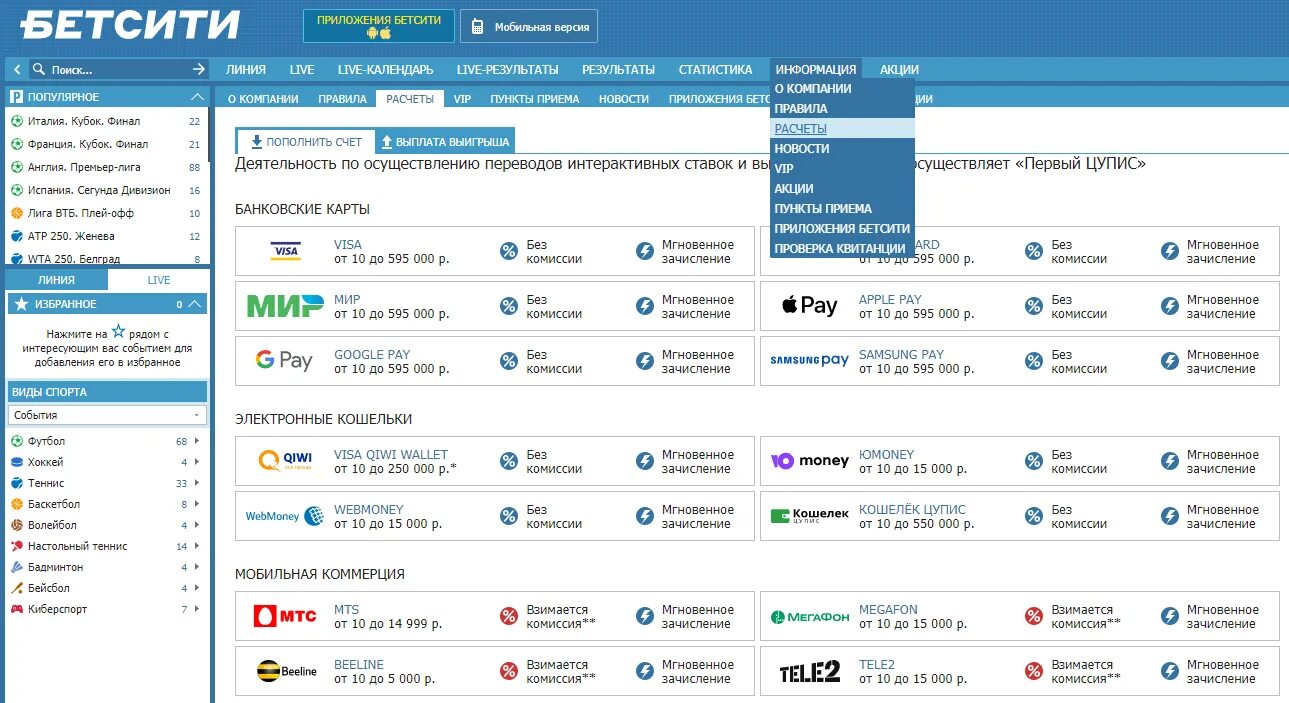
Task: Switch to ВЫПЛАТА ВЫИГРЫША tab
Action: 445,142
